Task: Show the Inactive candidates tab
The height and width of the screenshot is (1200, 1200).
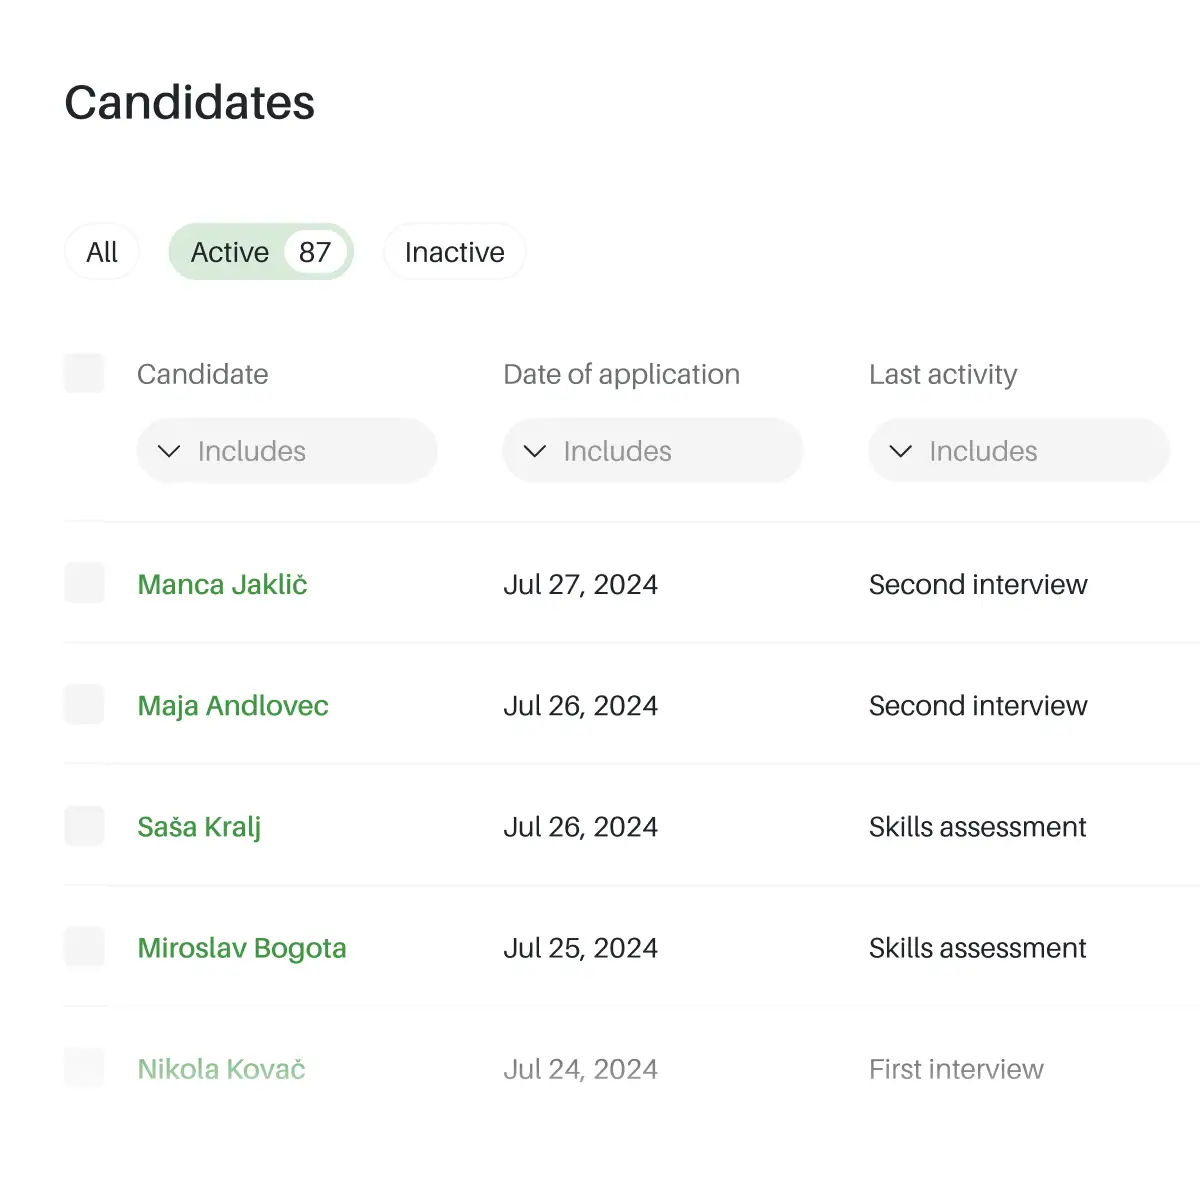Action: [455, 252]
